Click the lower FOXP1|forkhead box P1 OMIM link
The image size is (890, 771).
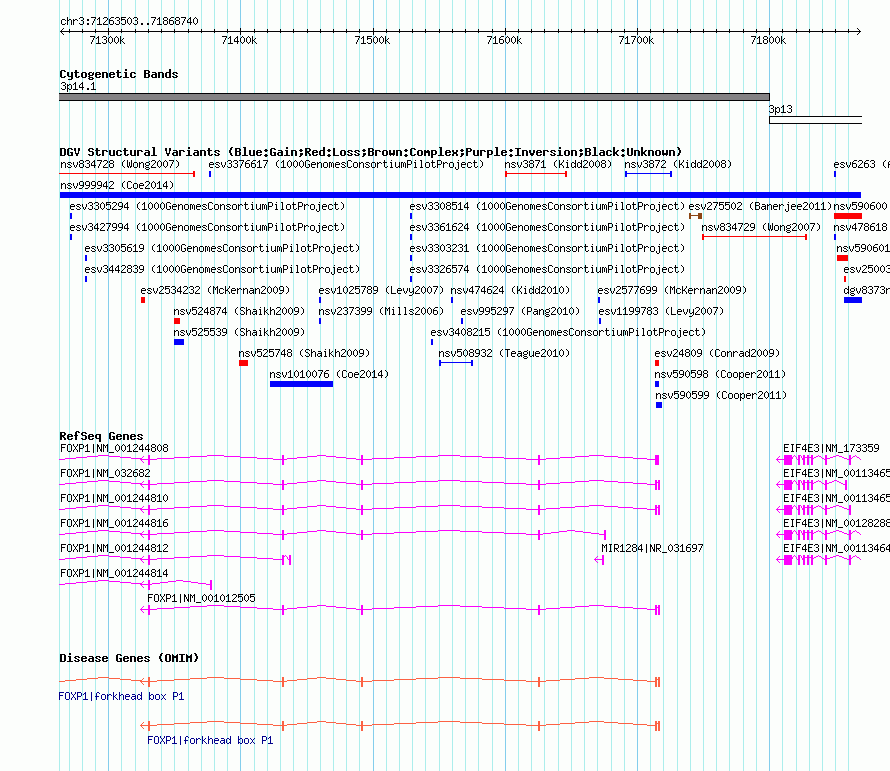pos(210,740)
